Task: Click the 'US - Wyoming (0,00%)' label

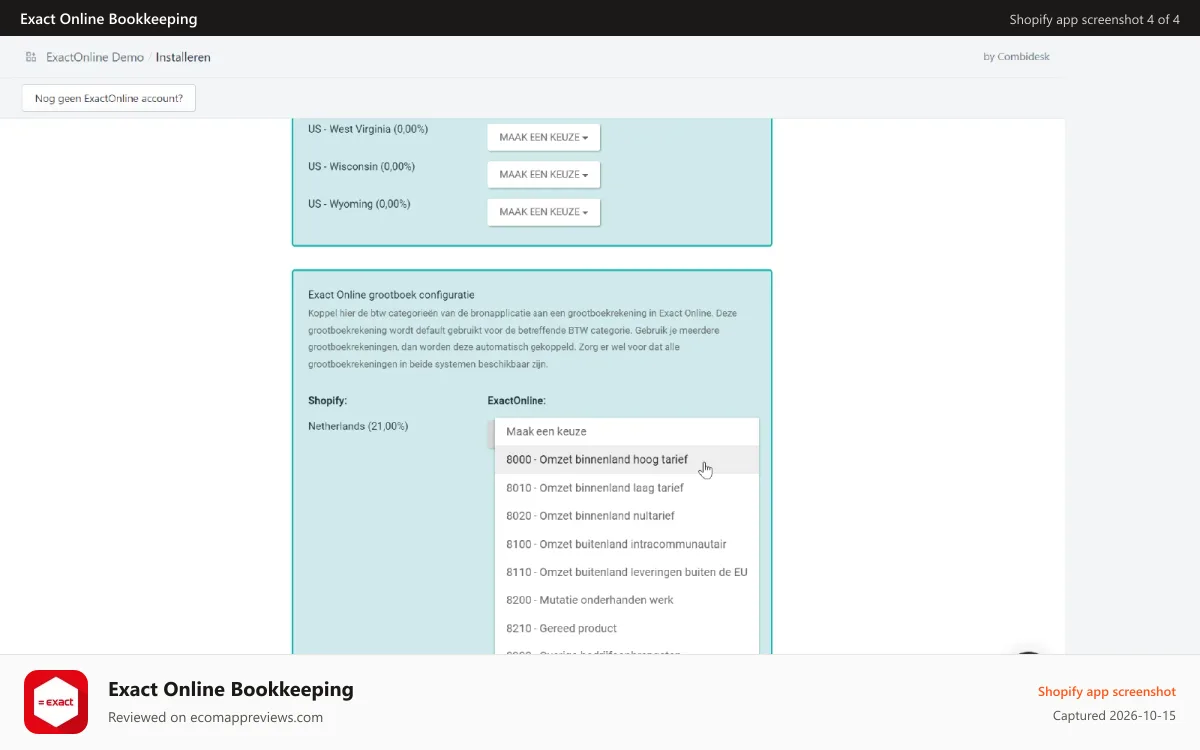Action: point(359,204)
